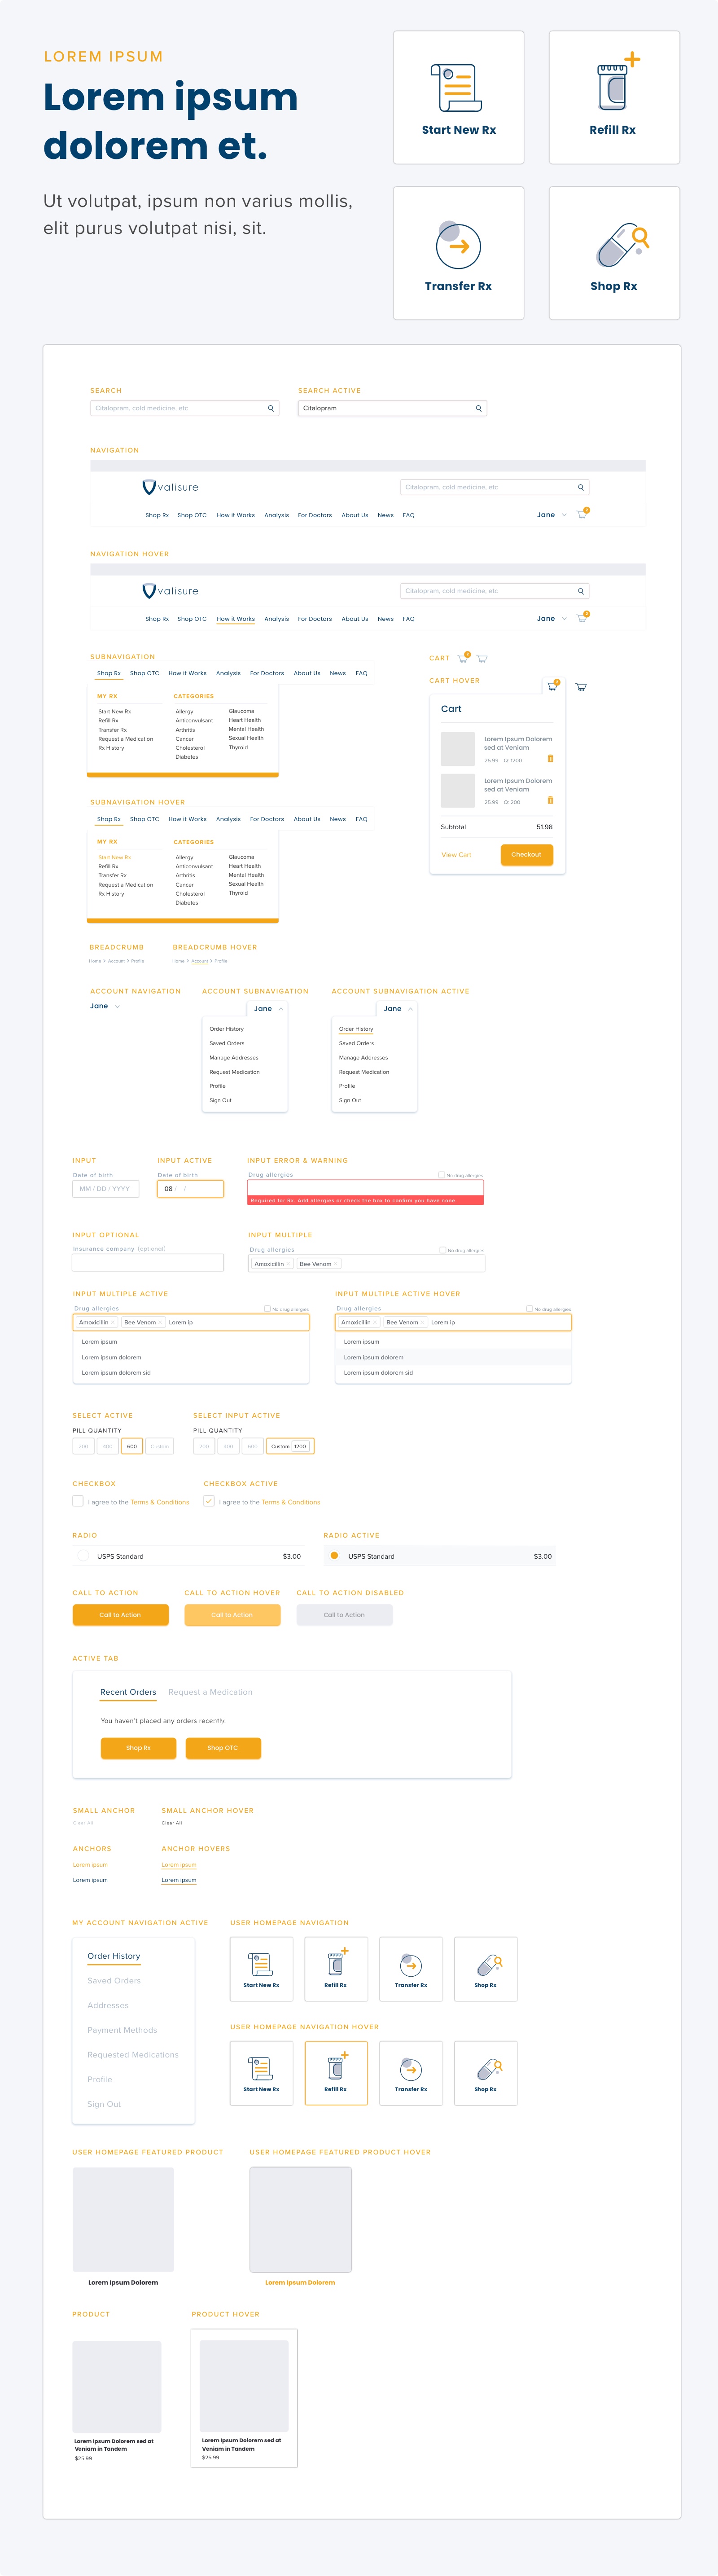The width and height of the screenshot is (718, 2576).
Task: Remove Amoxicillin tag in INPUT MULTIPLE field
Action: tap(288, 1264)
